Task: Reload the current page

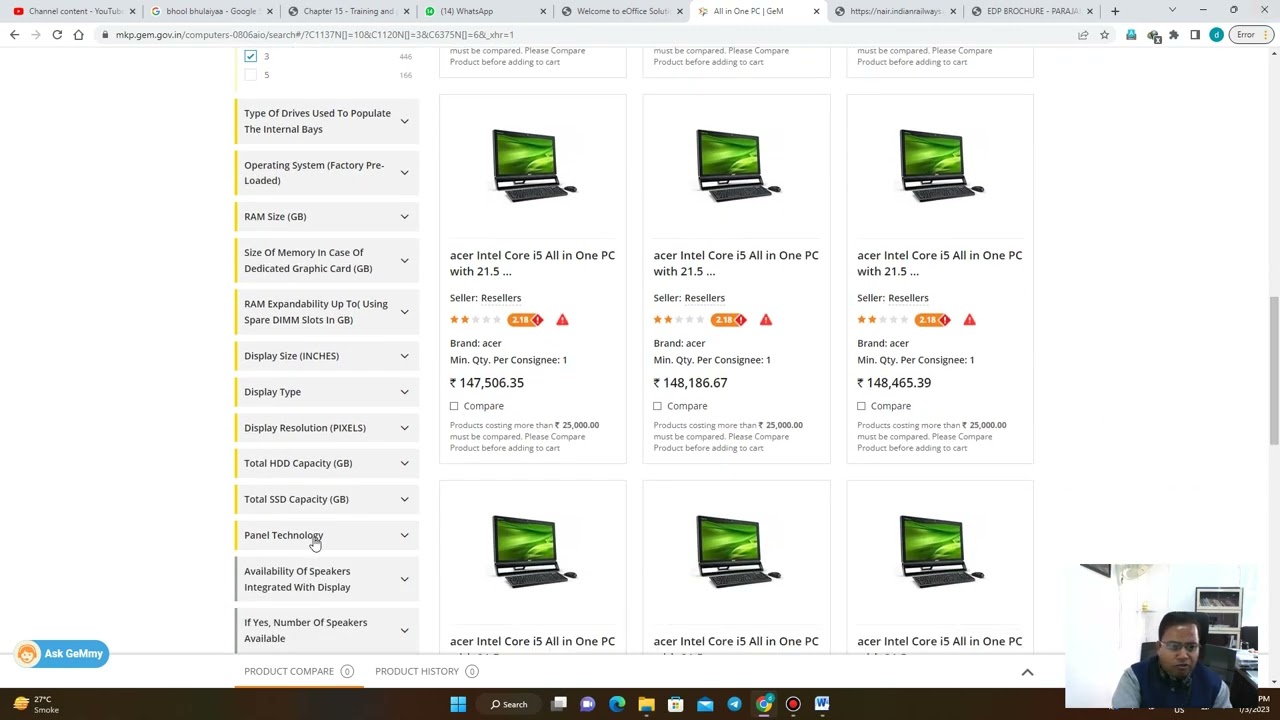Action: (x=57, y=35)
